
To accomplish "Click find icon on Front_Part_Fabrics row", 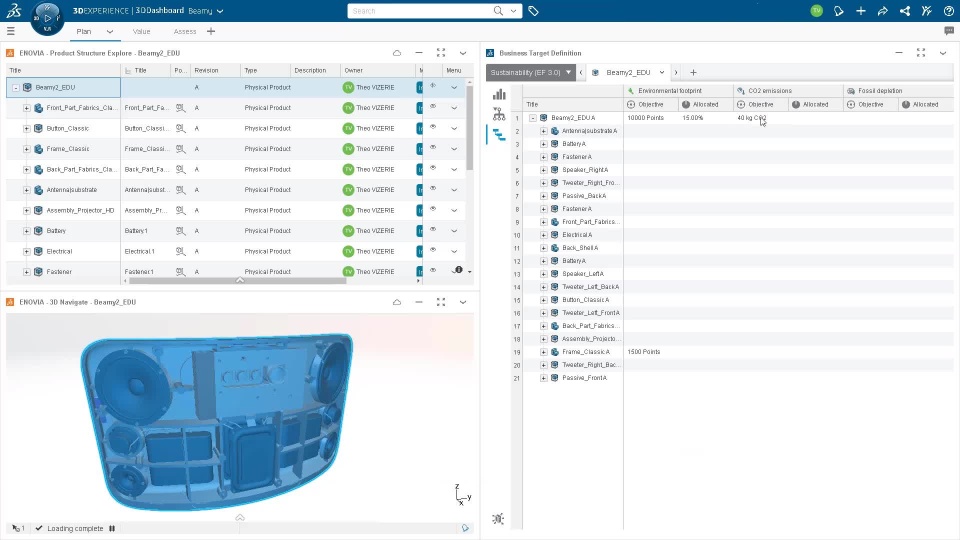I will pyautogui.click(x=180, y=108).
